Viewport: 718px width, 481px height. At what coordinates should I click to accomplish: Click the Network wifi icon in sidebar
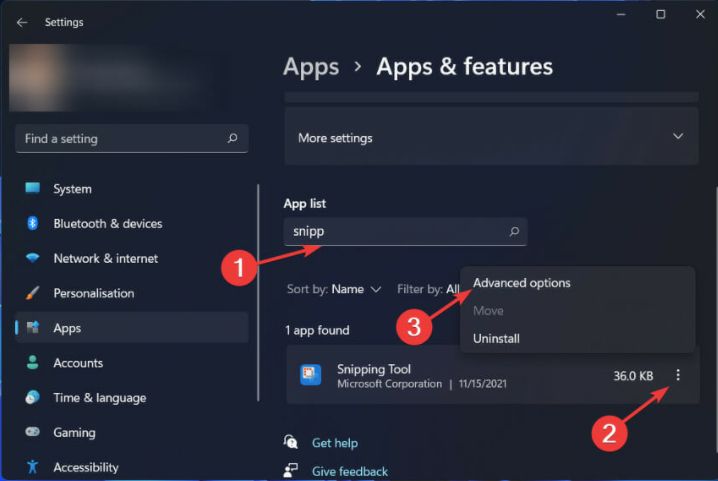(x=33, y=257)
